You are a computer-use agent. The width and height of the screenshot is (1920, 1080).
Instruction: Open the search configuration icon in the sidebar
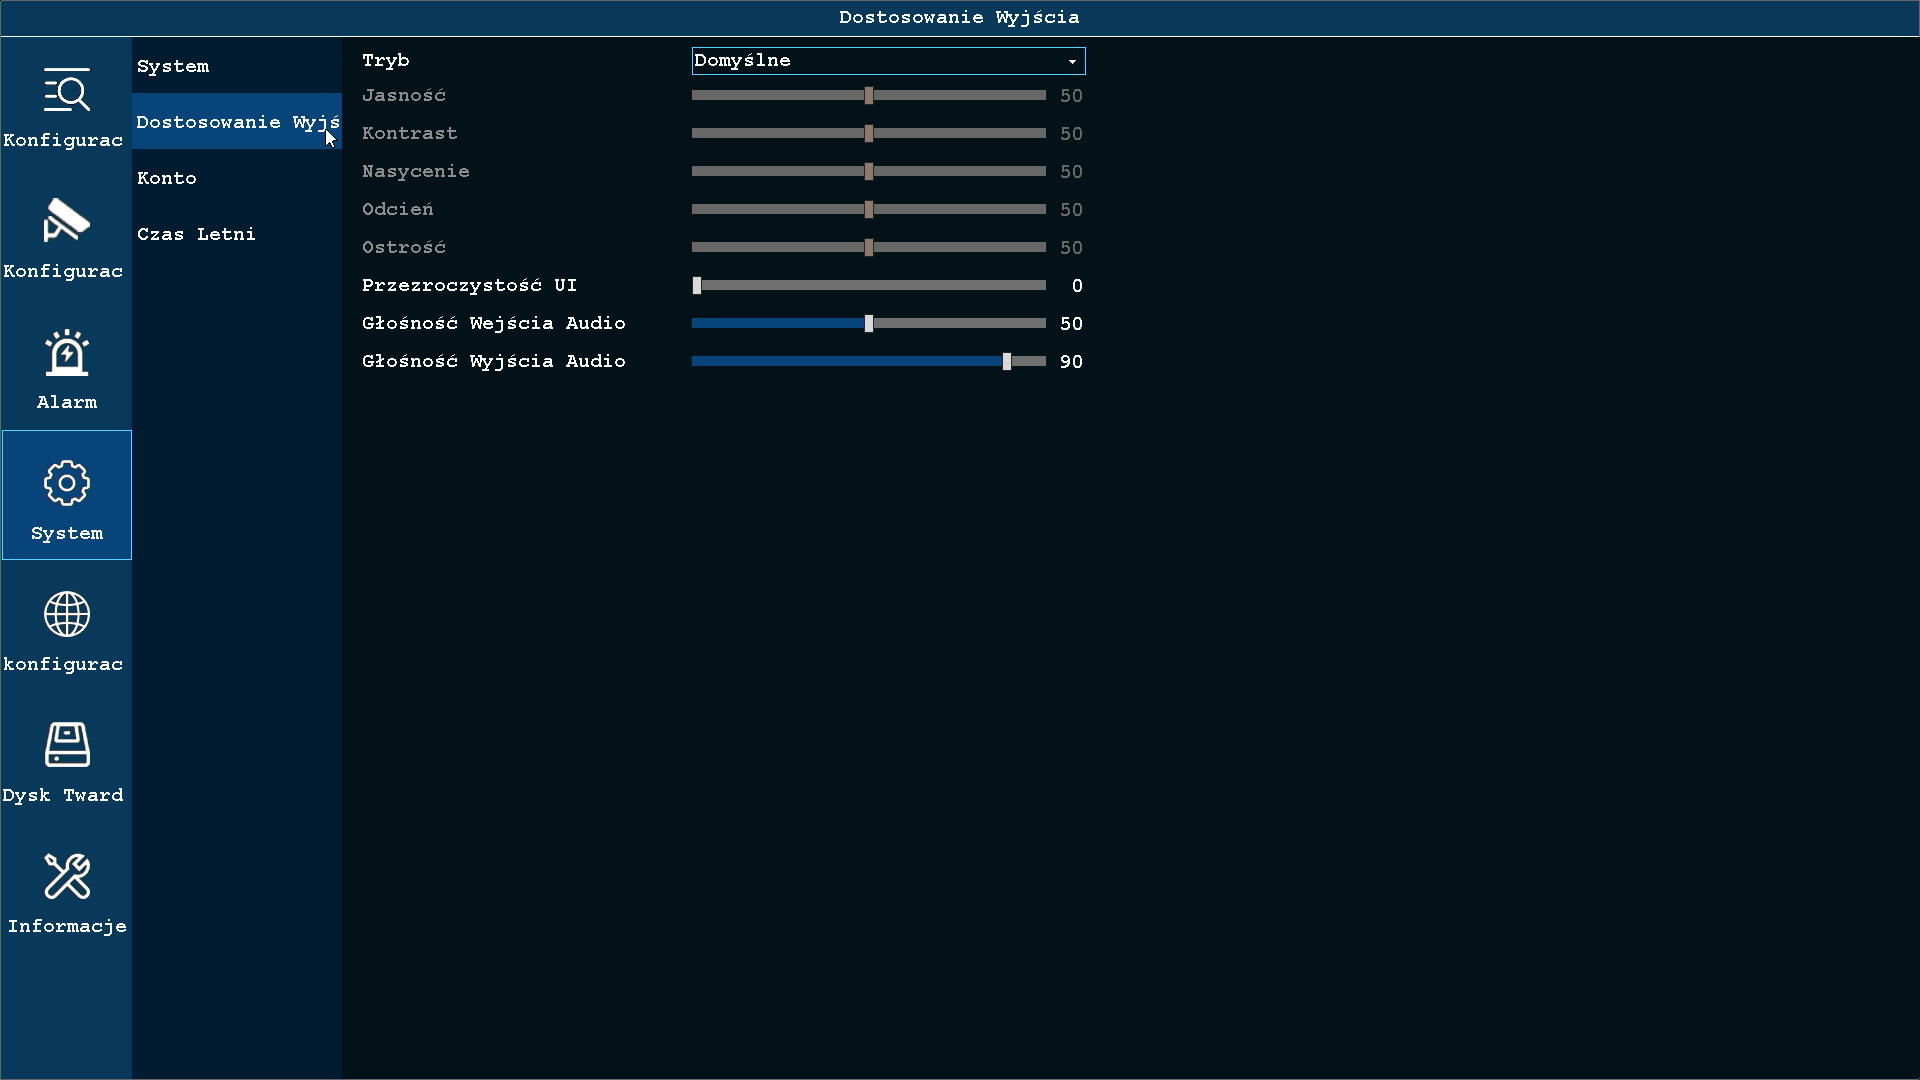click(x=67, y=90)
